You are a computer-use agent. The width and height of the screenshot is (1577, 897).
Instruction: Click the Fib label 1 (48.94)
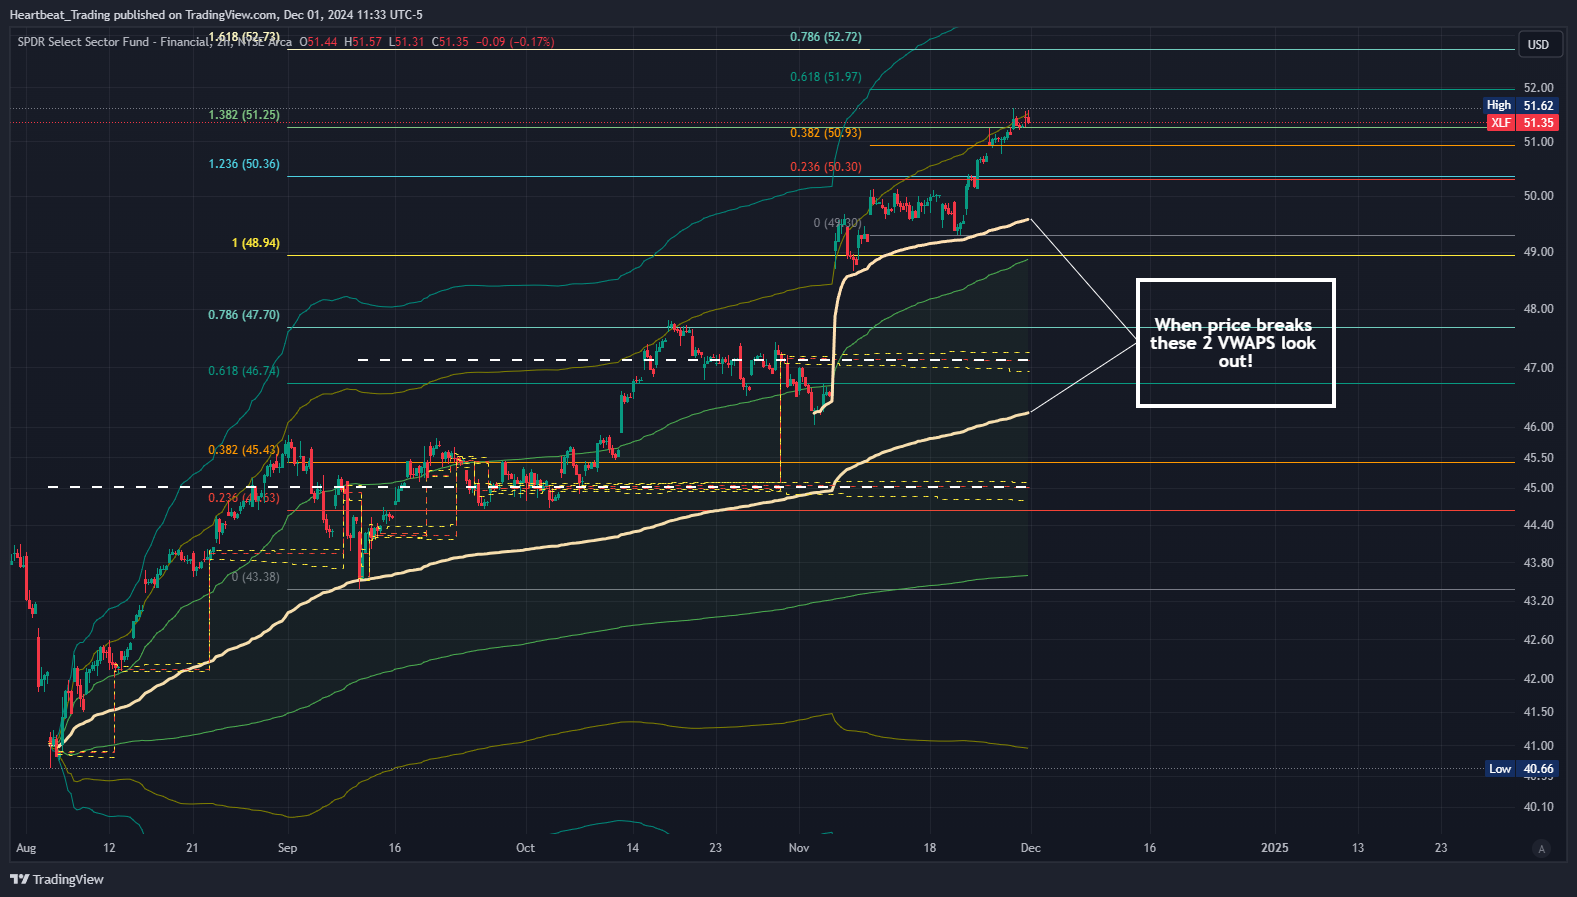pyautogui.click(x=256, y=243)
